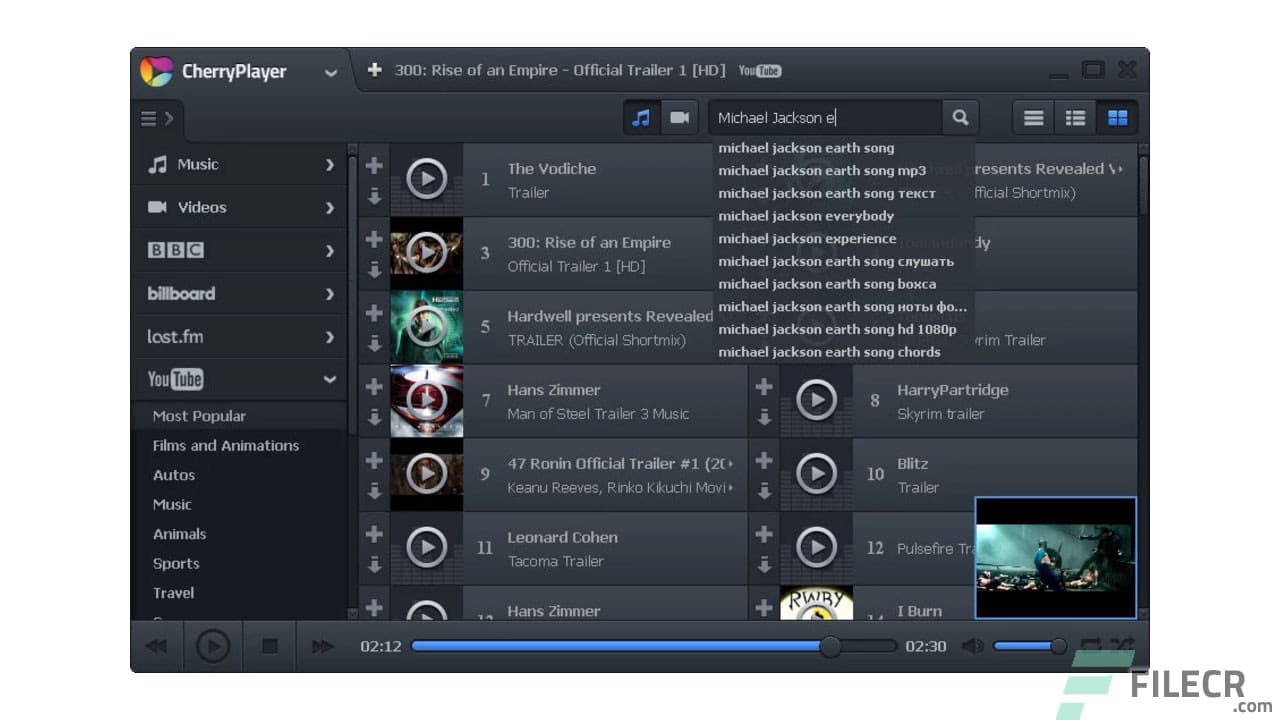Open Films and Animations category
This screenshot has width=1280, height=720.
[x=224, y=445]
